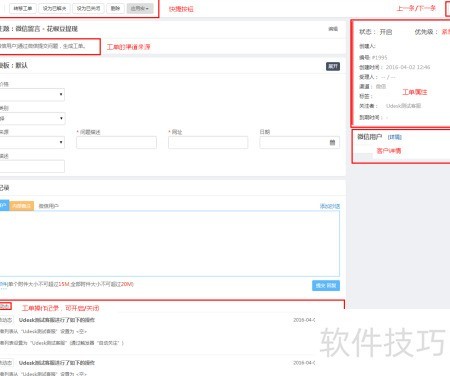Open the second dropdown select under template
The width and height of the screenshot is (450, 376).
32,118
